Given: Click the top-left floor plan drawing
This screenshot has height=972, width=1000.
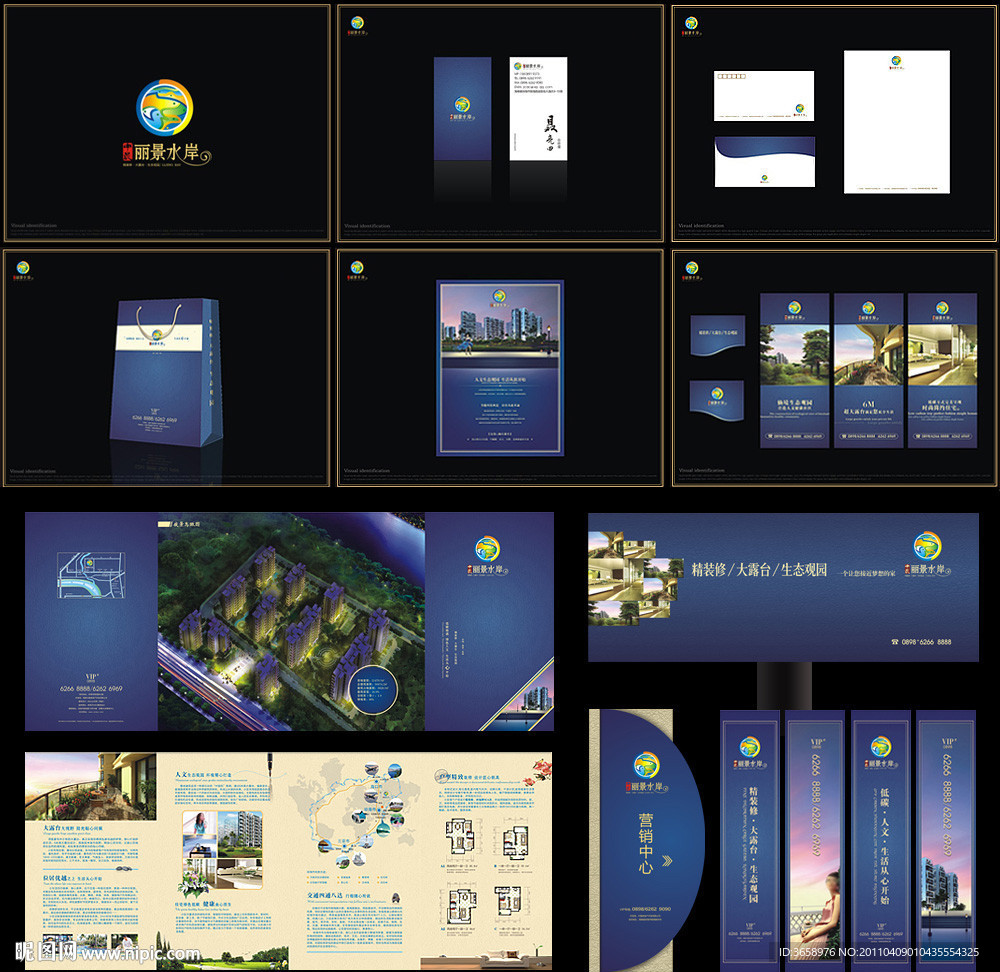Looking at the screenshot, I should (459, 837).
